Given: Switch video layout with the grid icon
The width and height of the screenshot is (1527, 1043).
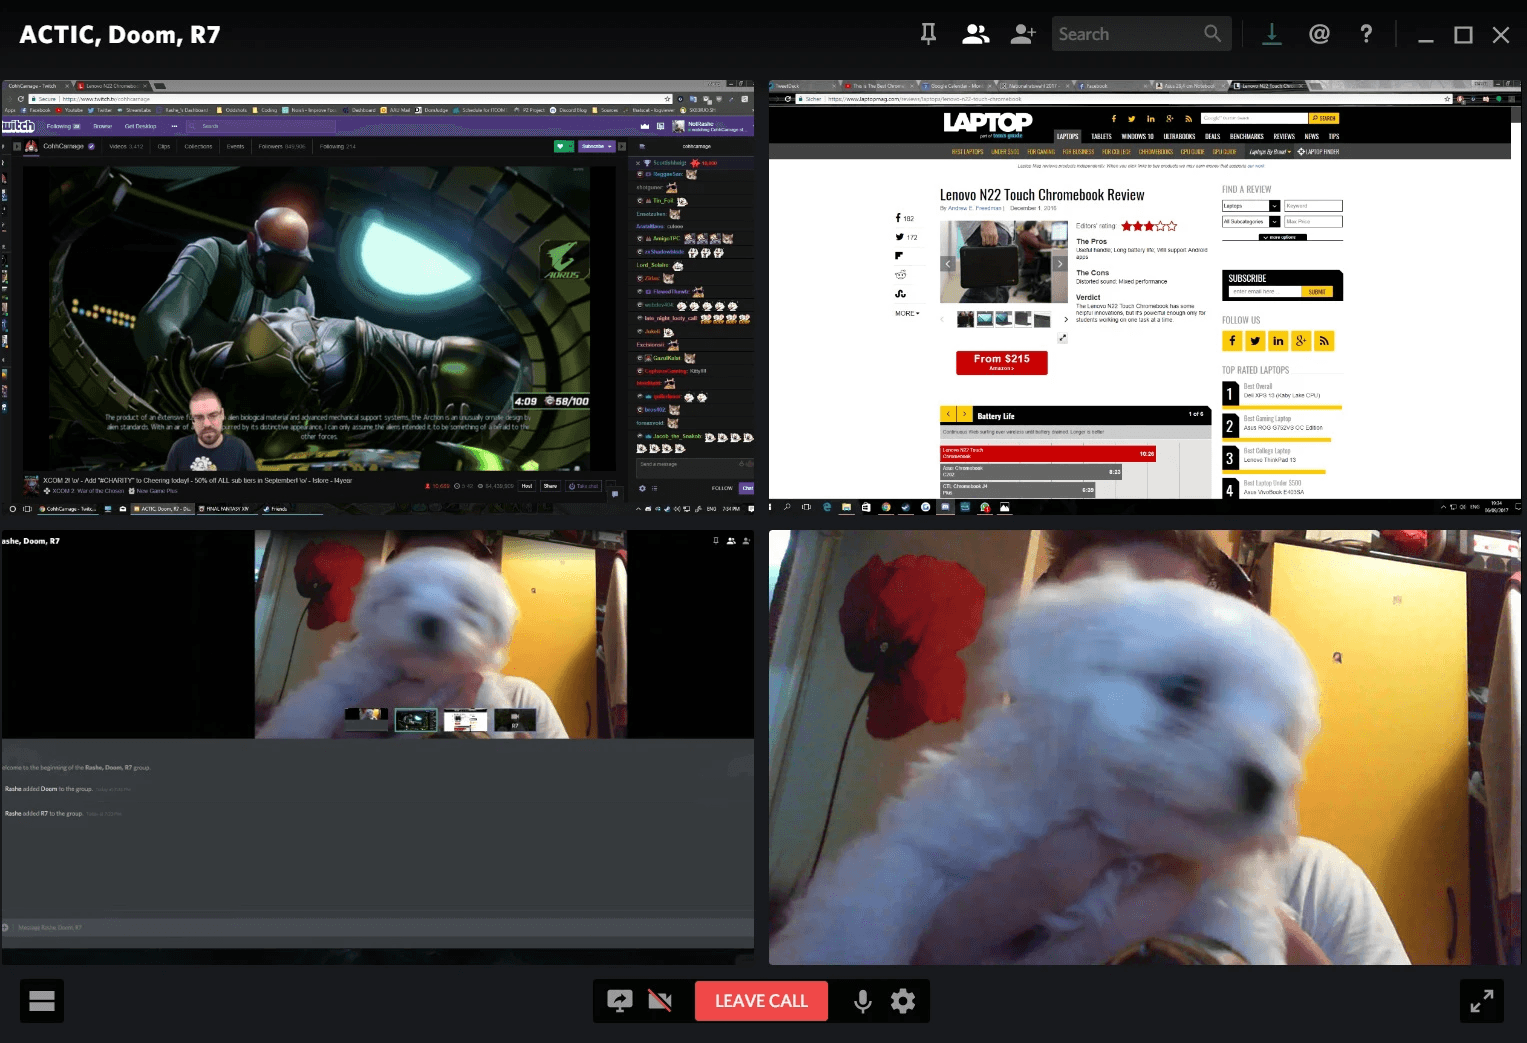Looking at the screenshot, I should coord(42,1001).
